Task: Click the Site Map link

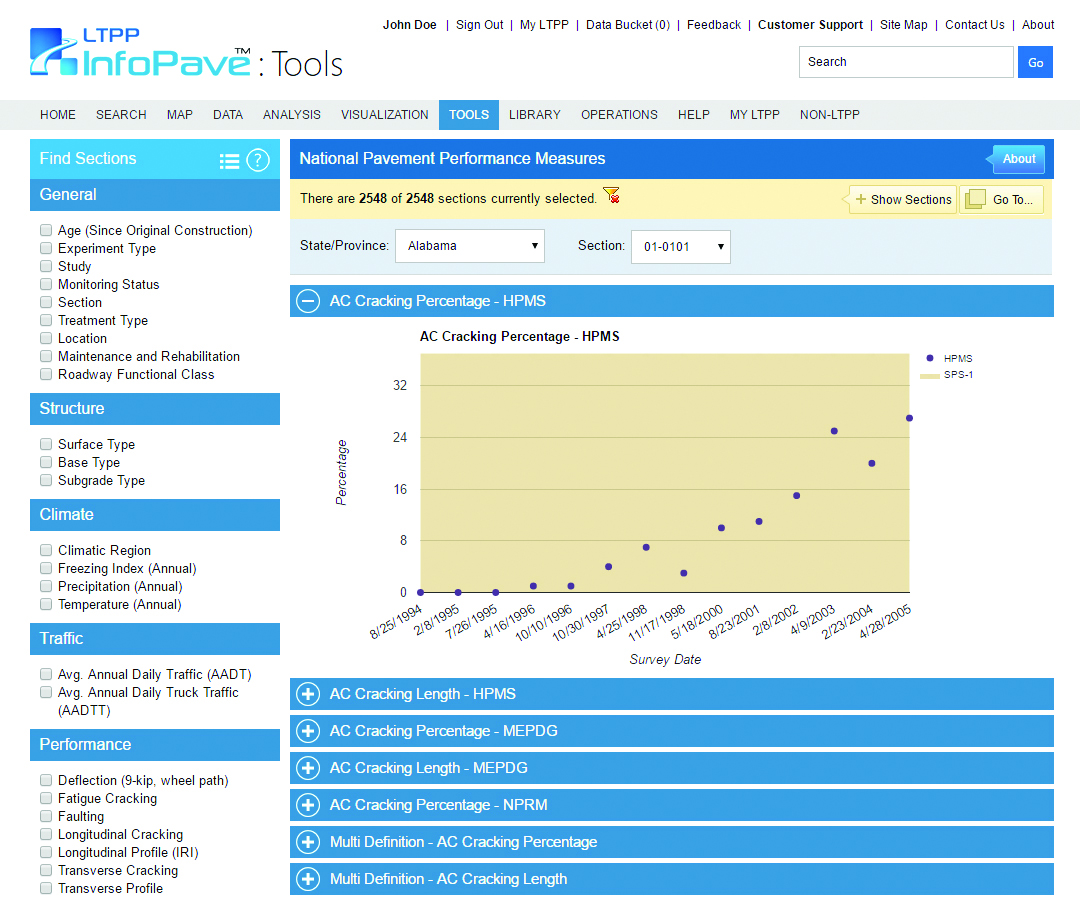Action: click(x=904, y=25)
